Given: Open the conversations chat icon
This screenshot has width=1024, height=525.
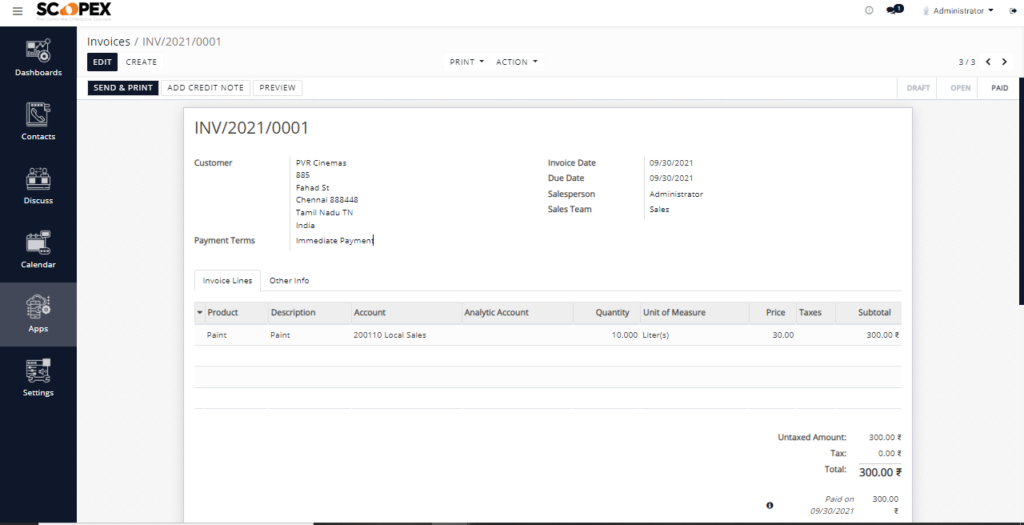Looking at the screenshot, I should [894, 10].
